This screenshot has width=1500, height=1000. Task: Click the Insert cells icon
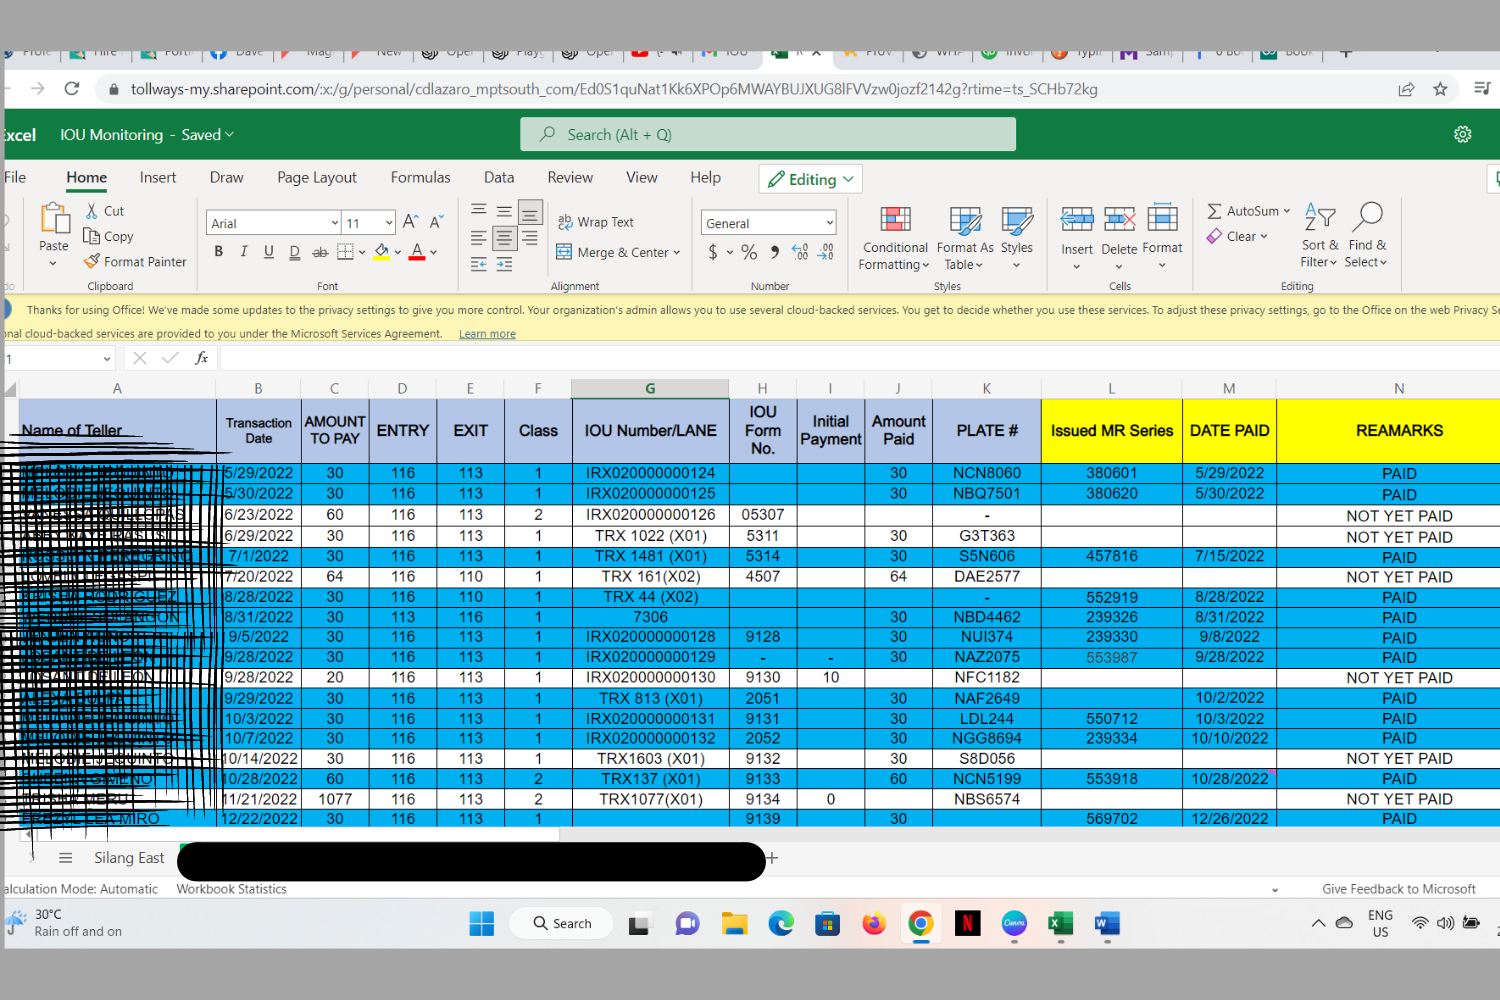tap(1077, 219)
